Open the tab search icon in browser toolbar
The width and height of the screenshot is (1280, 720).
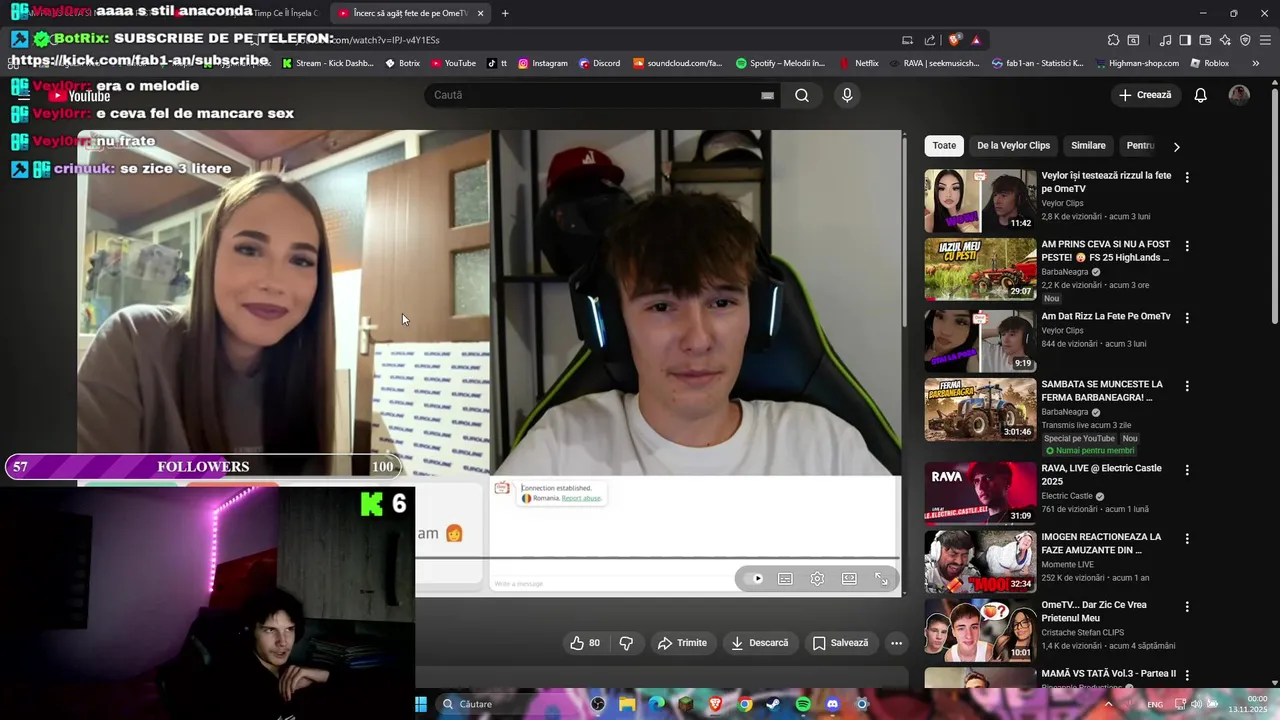(1133, 40)
